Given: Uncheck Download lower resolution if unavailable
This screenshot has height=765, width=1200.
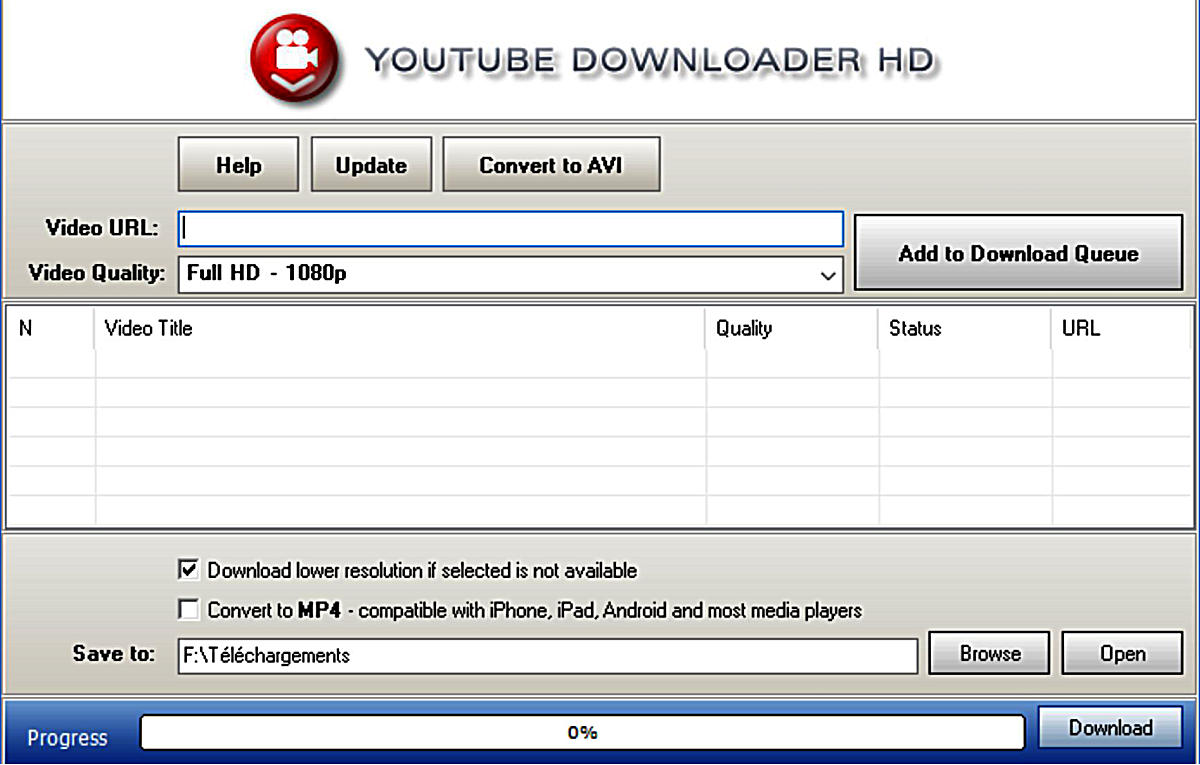Looking at the screenshot, I should (x=188, y=570).
